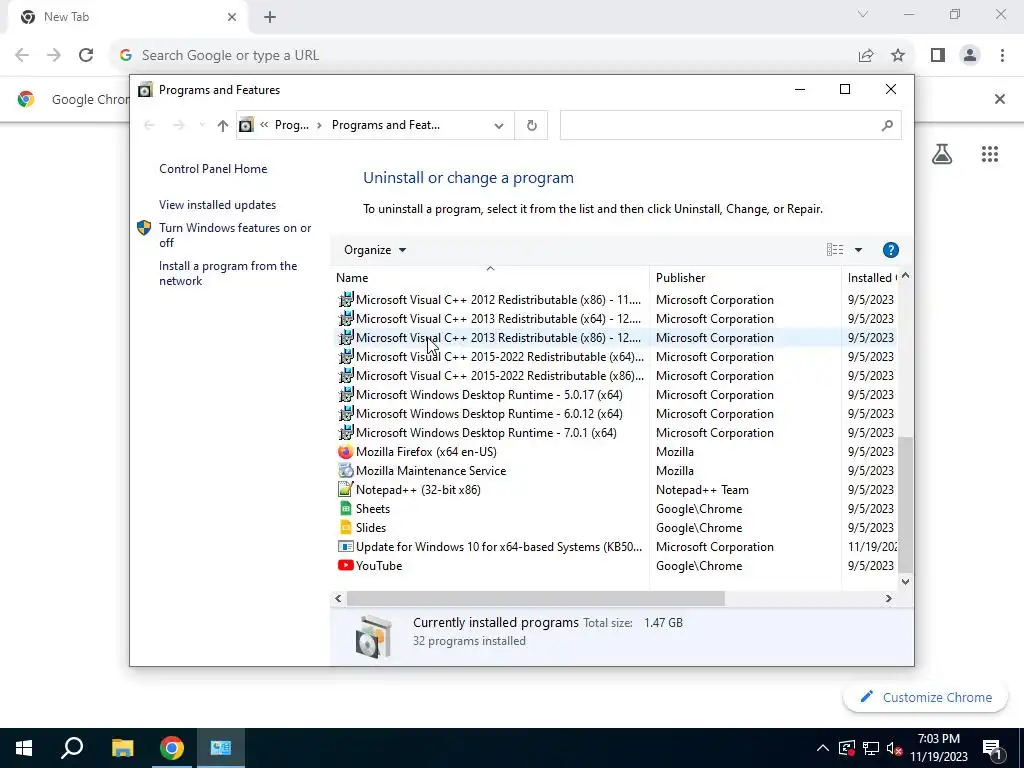Sort by Publisher column header
The height and width of the screenshot is (768, 1024).
745,278
